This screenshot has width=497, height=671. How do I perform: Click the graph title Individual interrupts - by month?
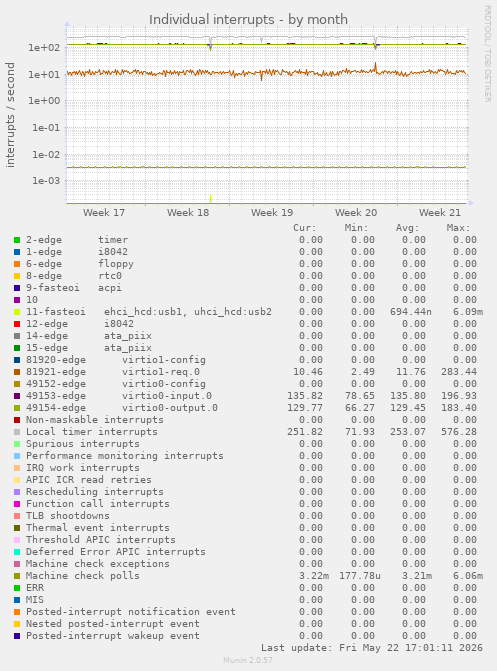coord(248,20)
